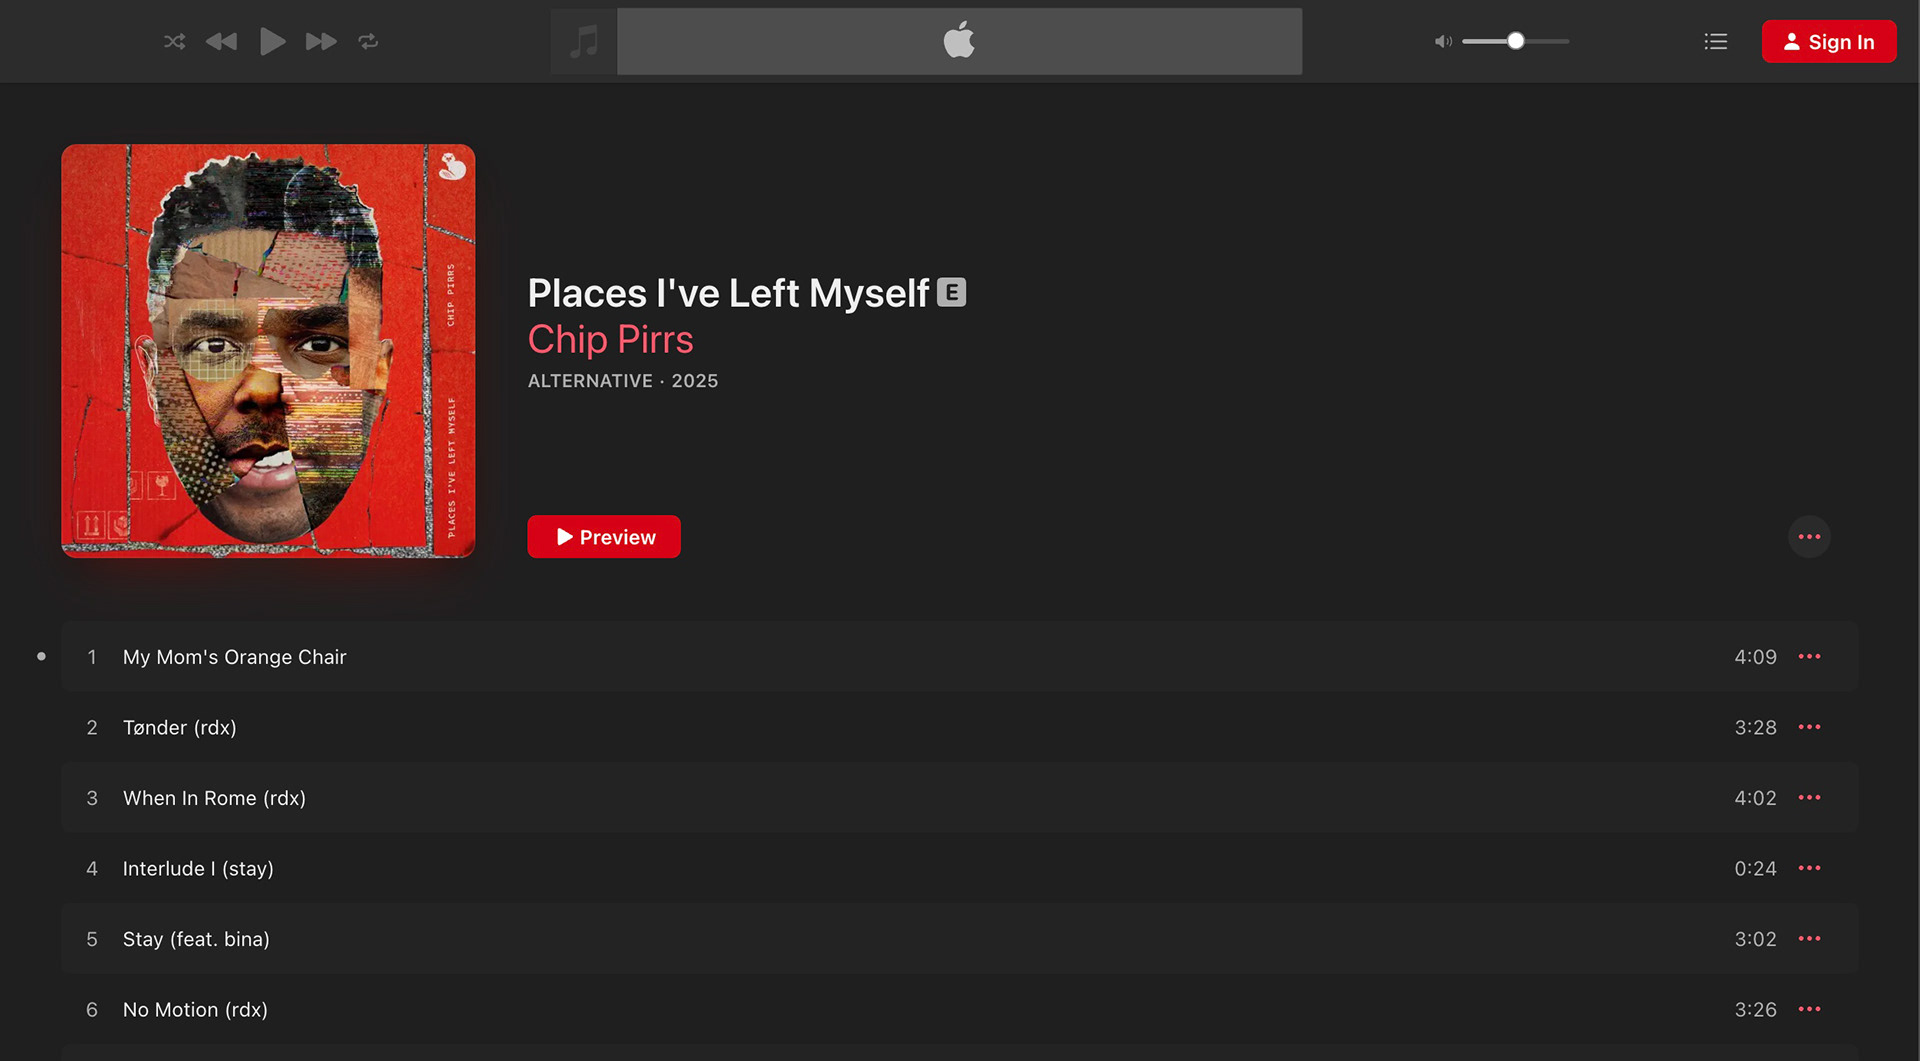1920x1061 pixels.
Task: Open the Up Next queue list
Action: pos(1715,41)
